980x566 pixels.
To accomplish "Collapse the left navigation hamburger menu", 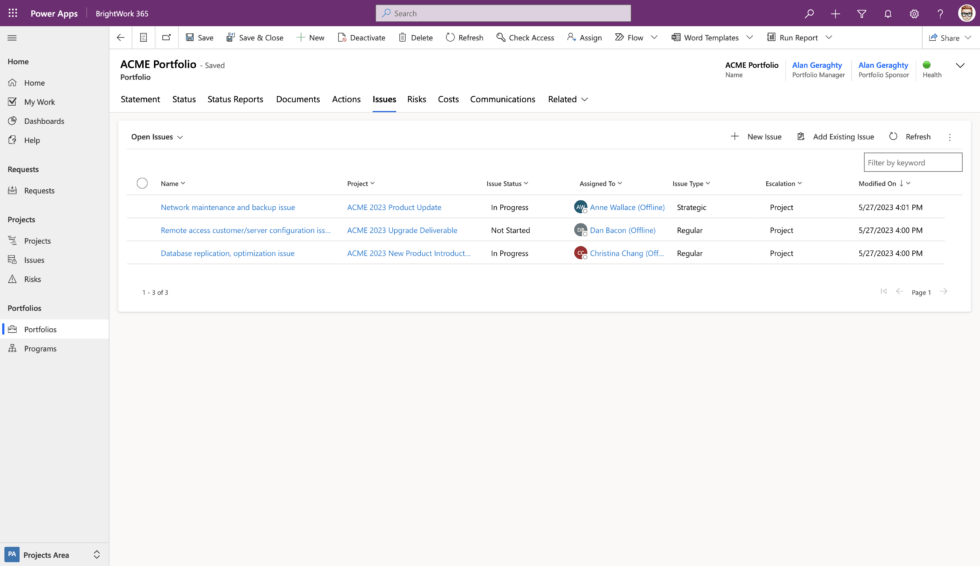I will click(13, 38).
